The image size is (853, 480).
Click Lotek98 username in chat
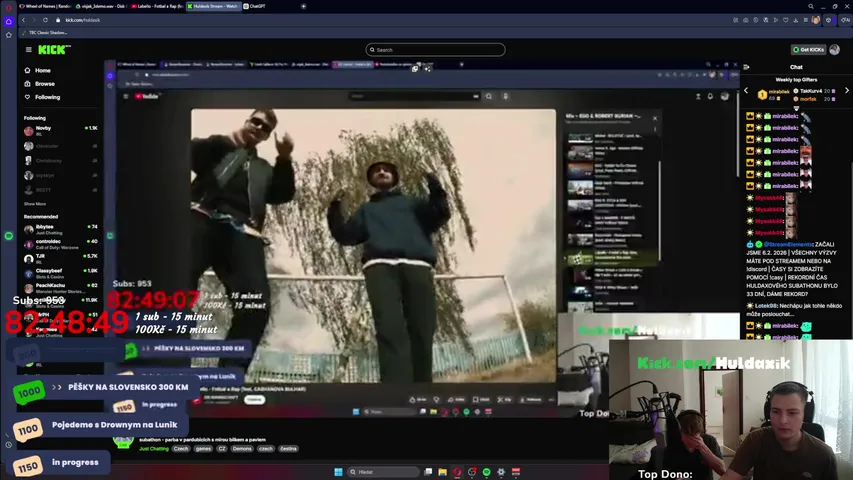tap(766, 306)
